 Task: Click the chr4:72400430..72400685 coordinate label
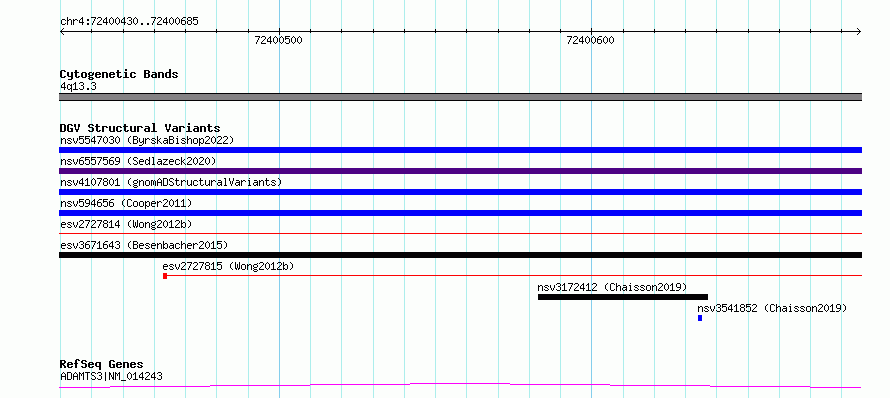129,22
